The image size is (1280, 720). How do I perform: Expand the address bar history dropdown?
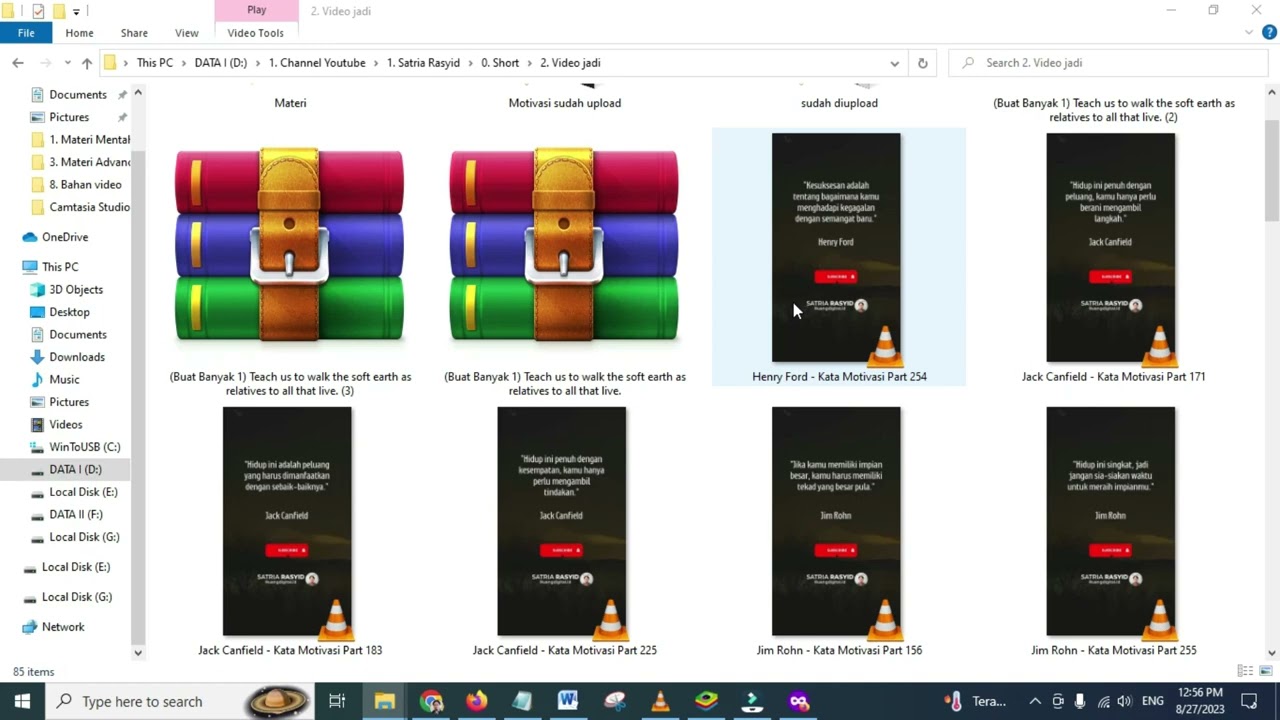[894, 63]
